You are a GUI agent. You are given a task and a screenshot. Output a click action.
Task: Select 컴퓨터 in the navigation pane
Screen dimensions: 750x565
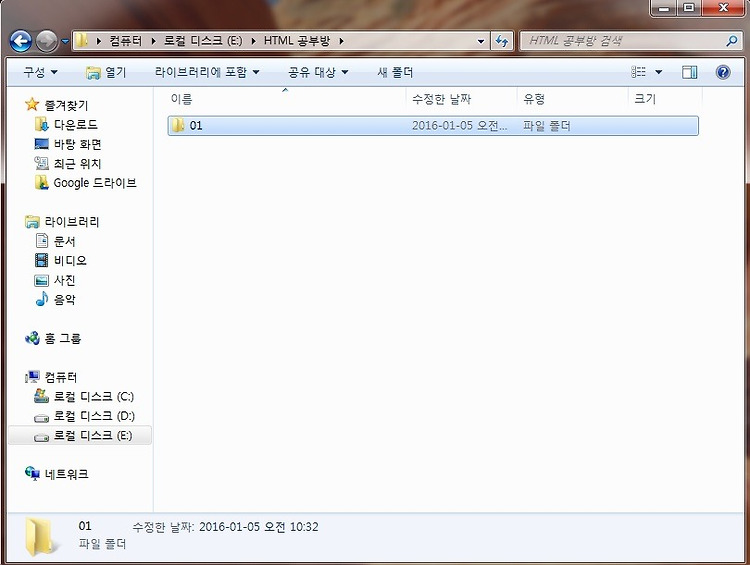pos(61,377)
